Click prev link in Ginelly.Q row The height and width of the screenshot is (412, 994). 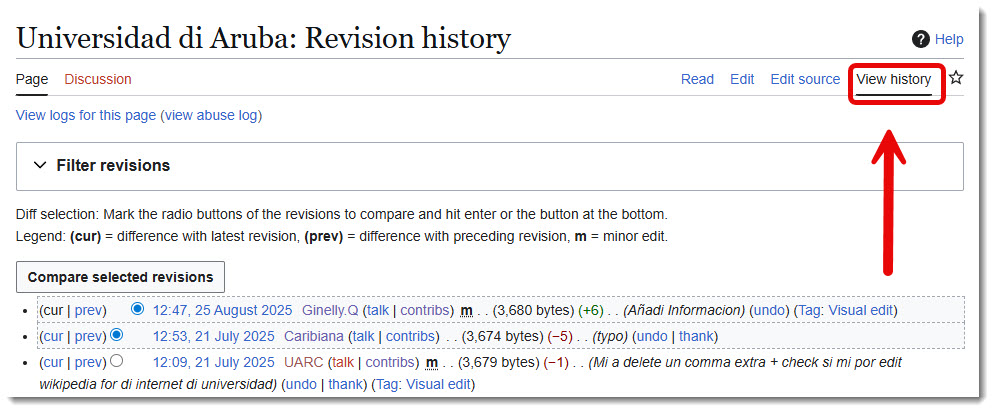[88, 311]
